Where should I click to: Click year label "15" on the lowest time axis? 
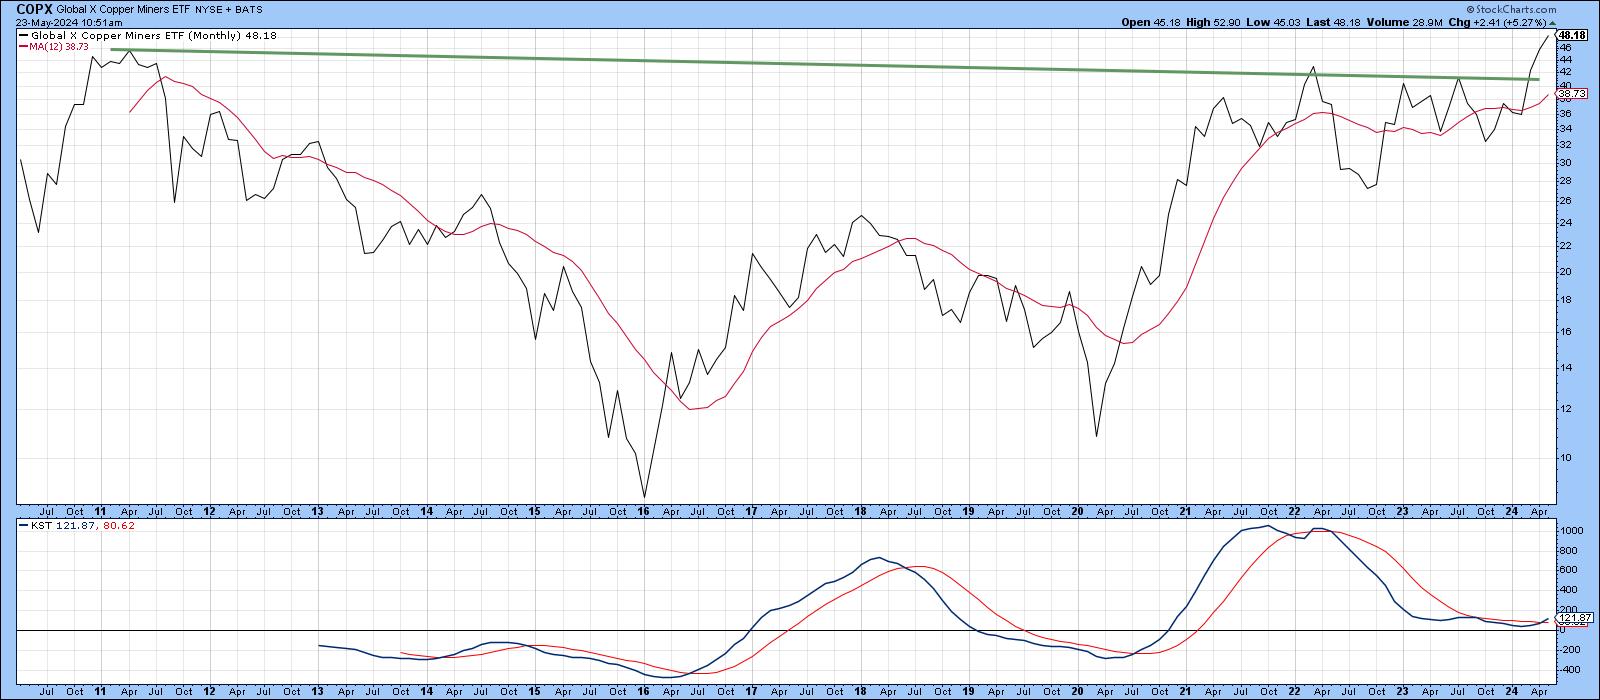[534, 691]
